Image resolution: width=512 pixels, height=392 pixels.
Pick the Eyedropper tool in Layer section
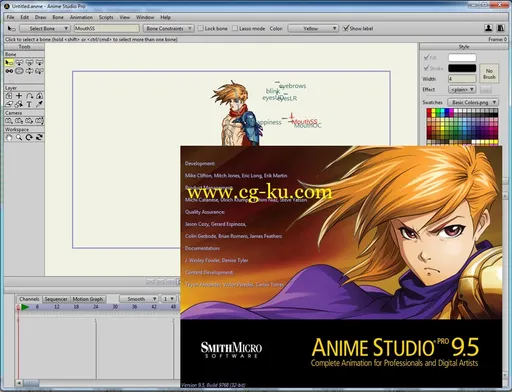[x=39, y=104]
